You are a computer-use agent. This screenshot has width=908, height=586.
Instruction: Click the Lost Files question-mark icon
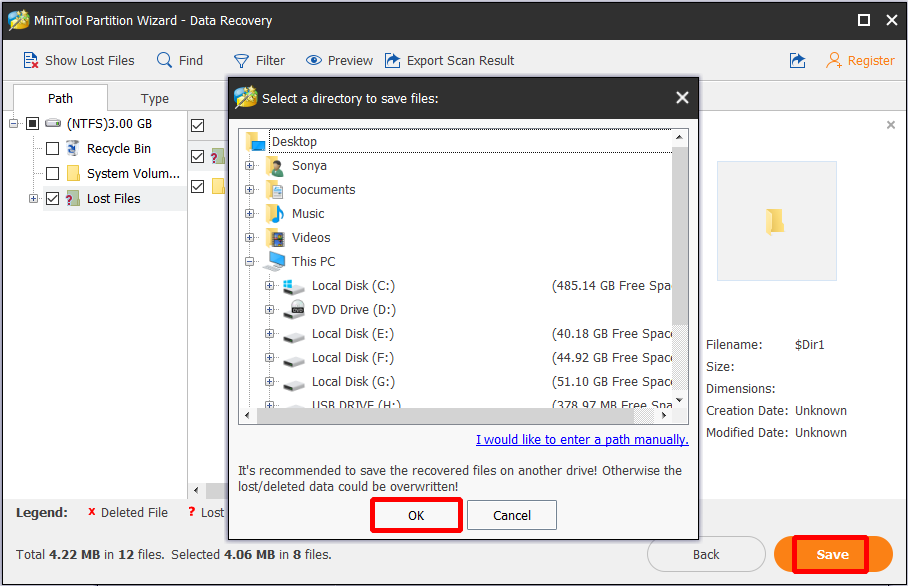pos(73,198)
